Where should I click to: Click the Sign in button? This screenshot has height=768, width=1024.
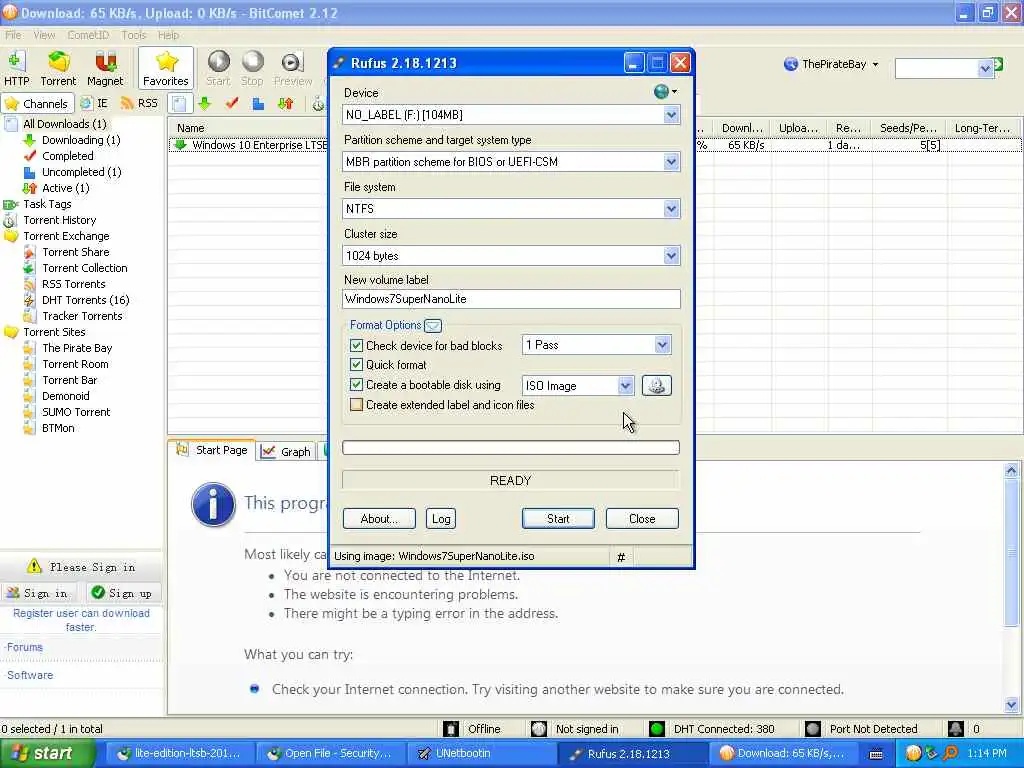[x=38, y=593]
